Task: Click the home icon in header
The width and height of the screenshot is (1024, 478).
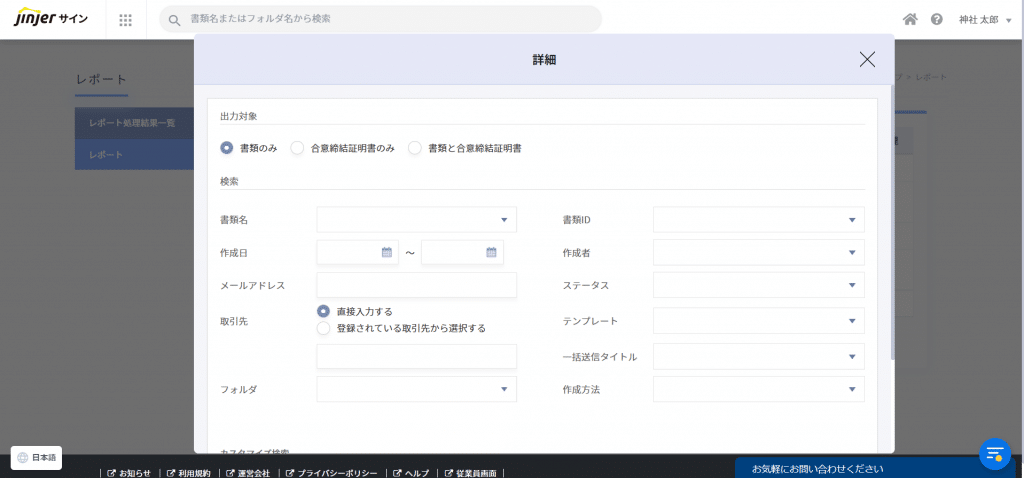Action: tap(910, 19)
